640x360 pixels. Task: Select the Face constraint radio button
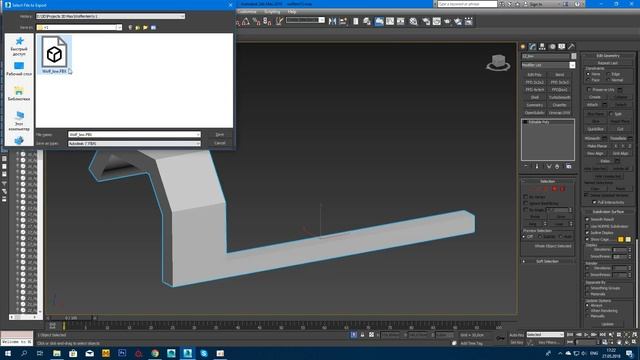588,80
